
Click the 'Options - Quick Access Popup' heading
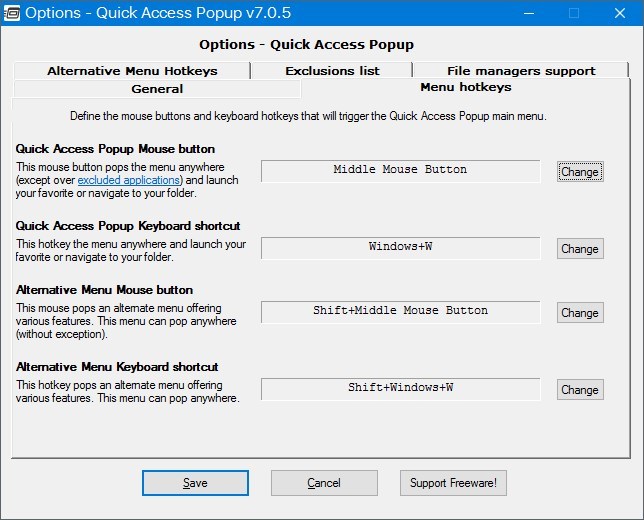pyautogui.click(x=306, y=44)
